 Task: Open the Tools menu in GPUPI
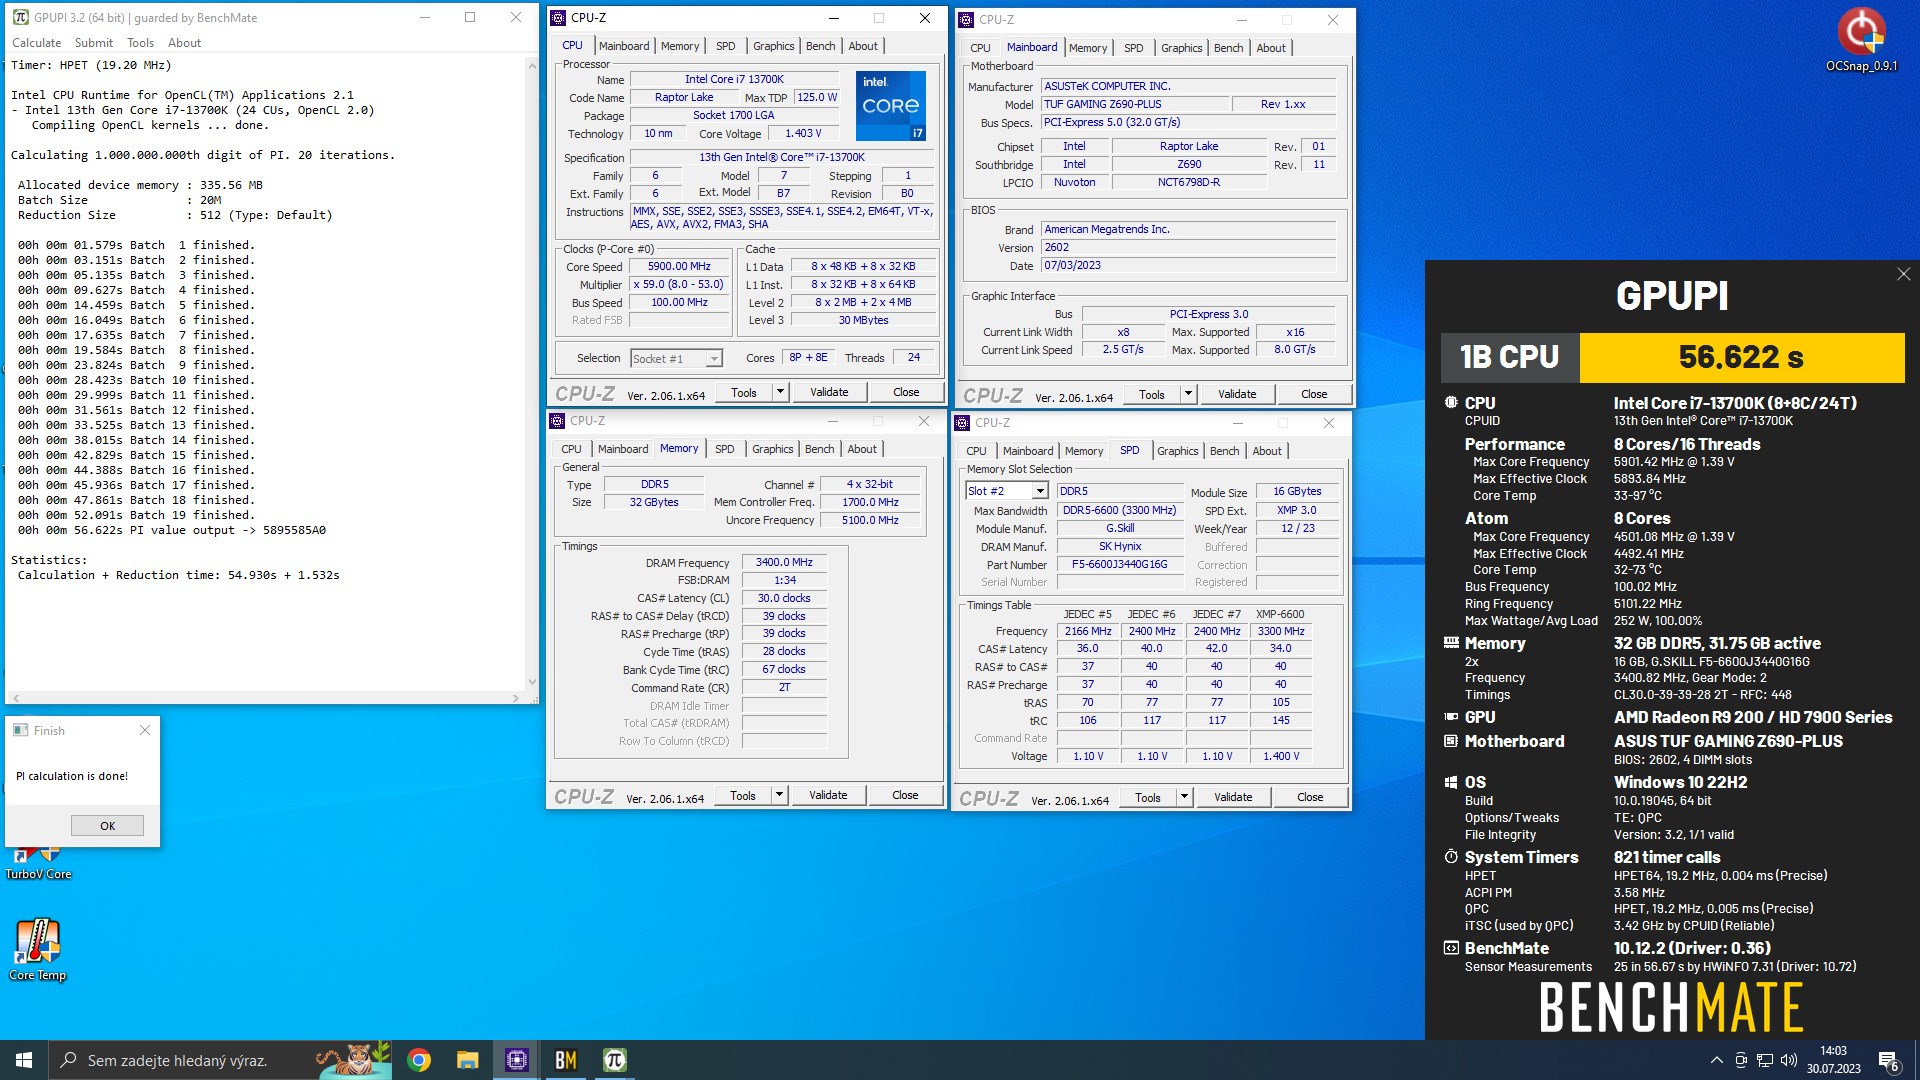(140, 43)
